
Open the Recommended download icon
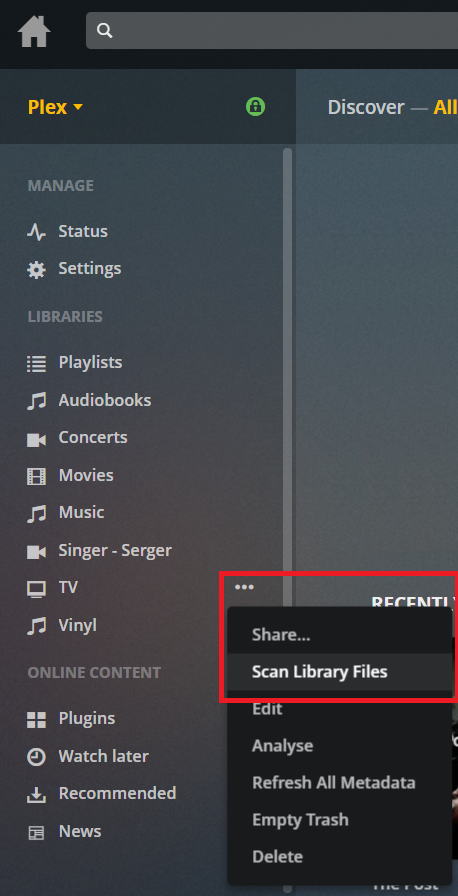(x=37, y=794)
